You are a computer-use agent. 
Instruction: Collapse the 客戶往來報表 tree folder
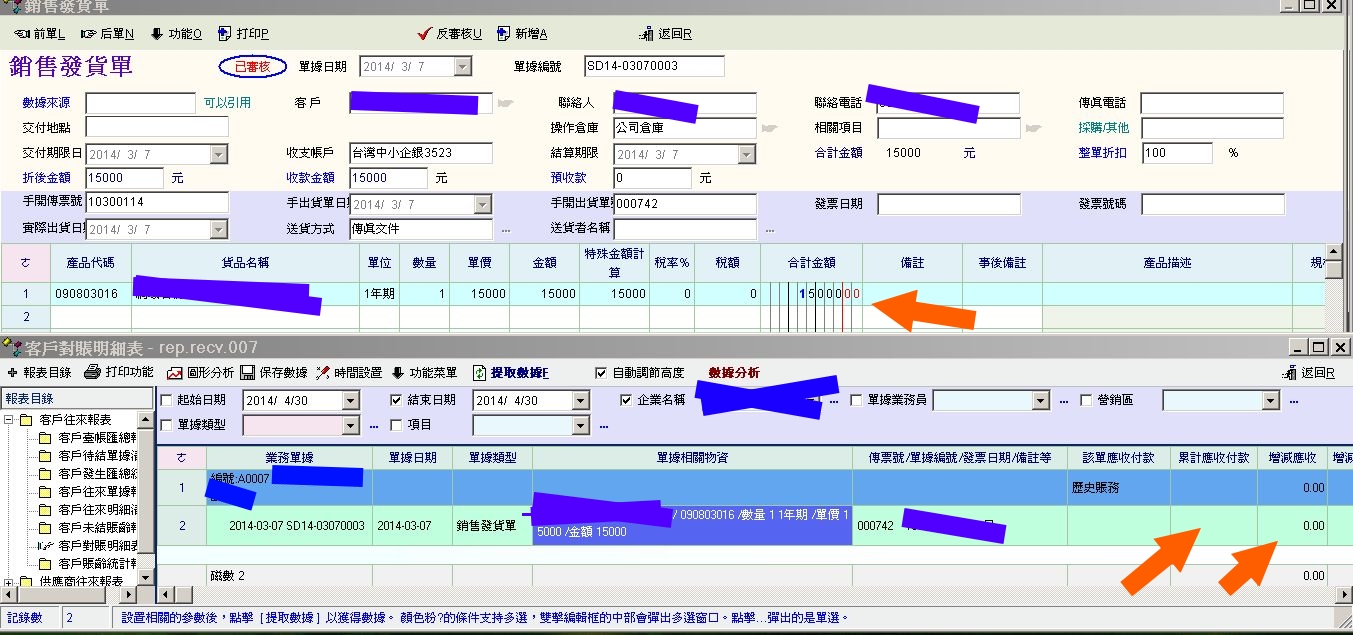(x=9, y=420)
